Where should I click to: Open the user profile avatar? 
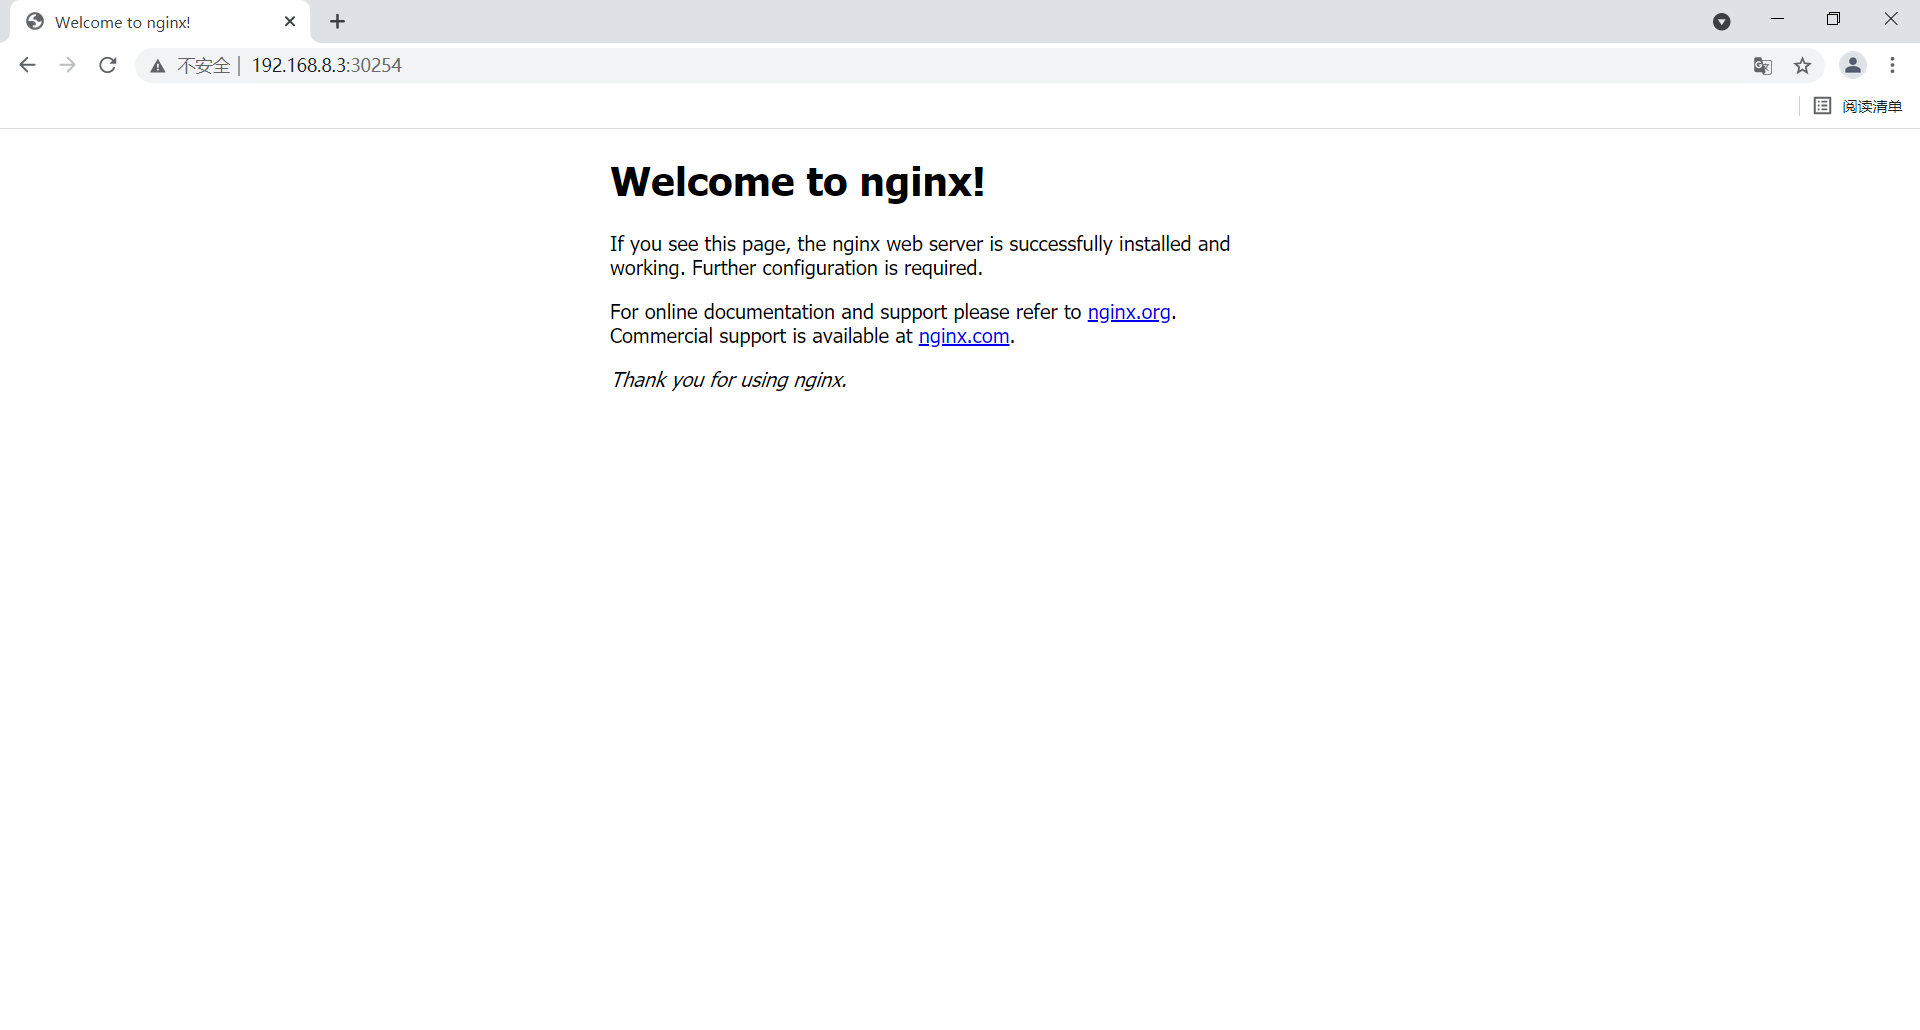point(1853,65)
